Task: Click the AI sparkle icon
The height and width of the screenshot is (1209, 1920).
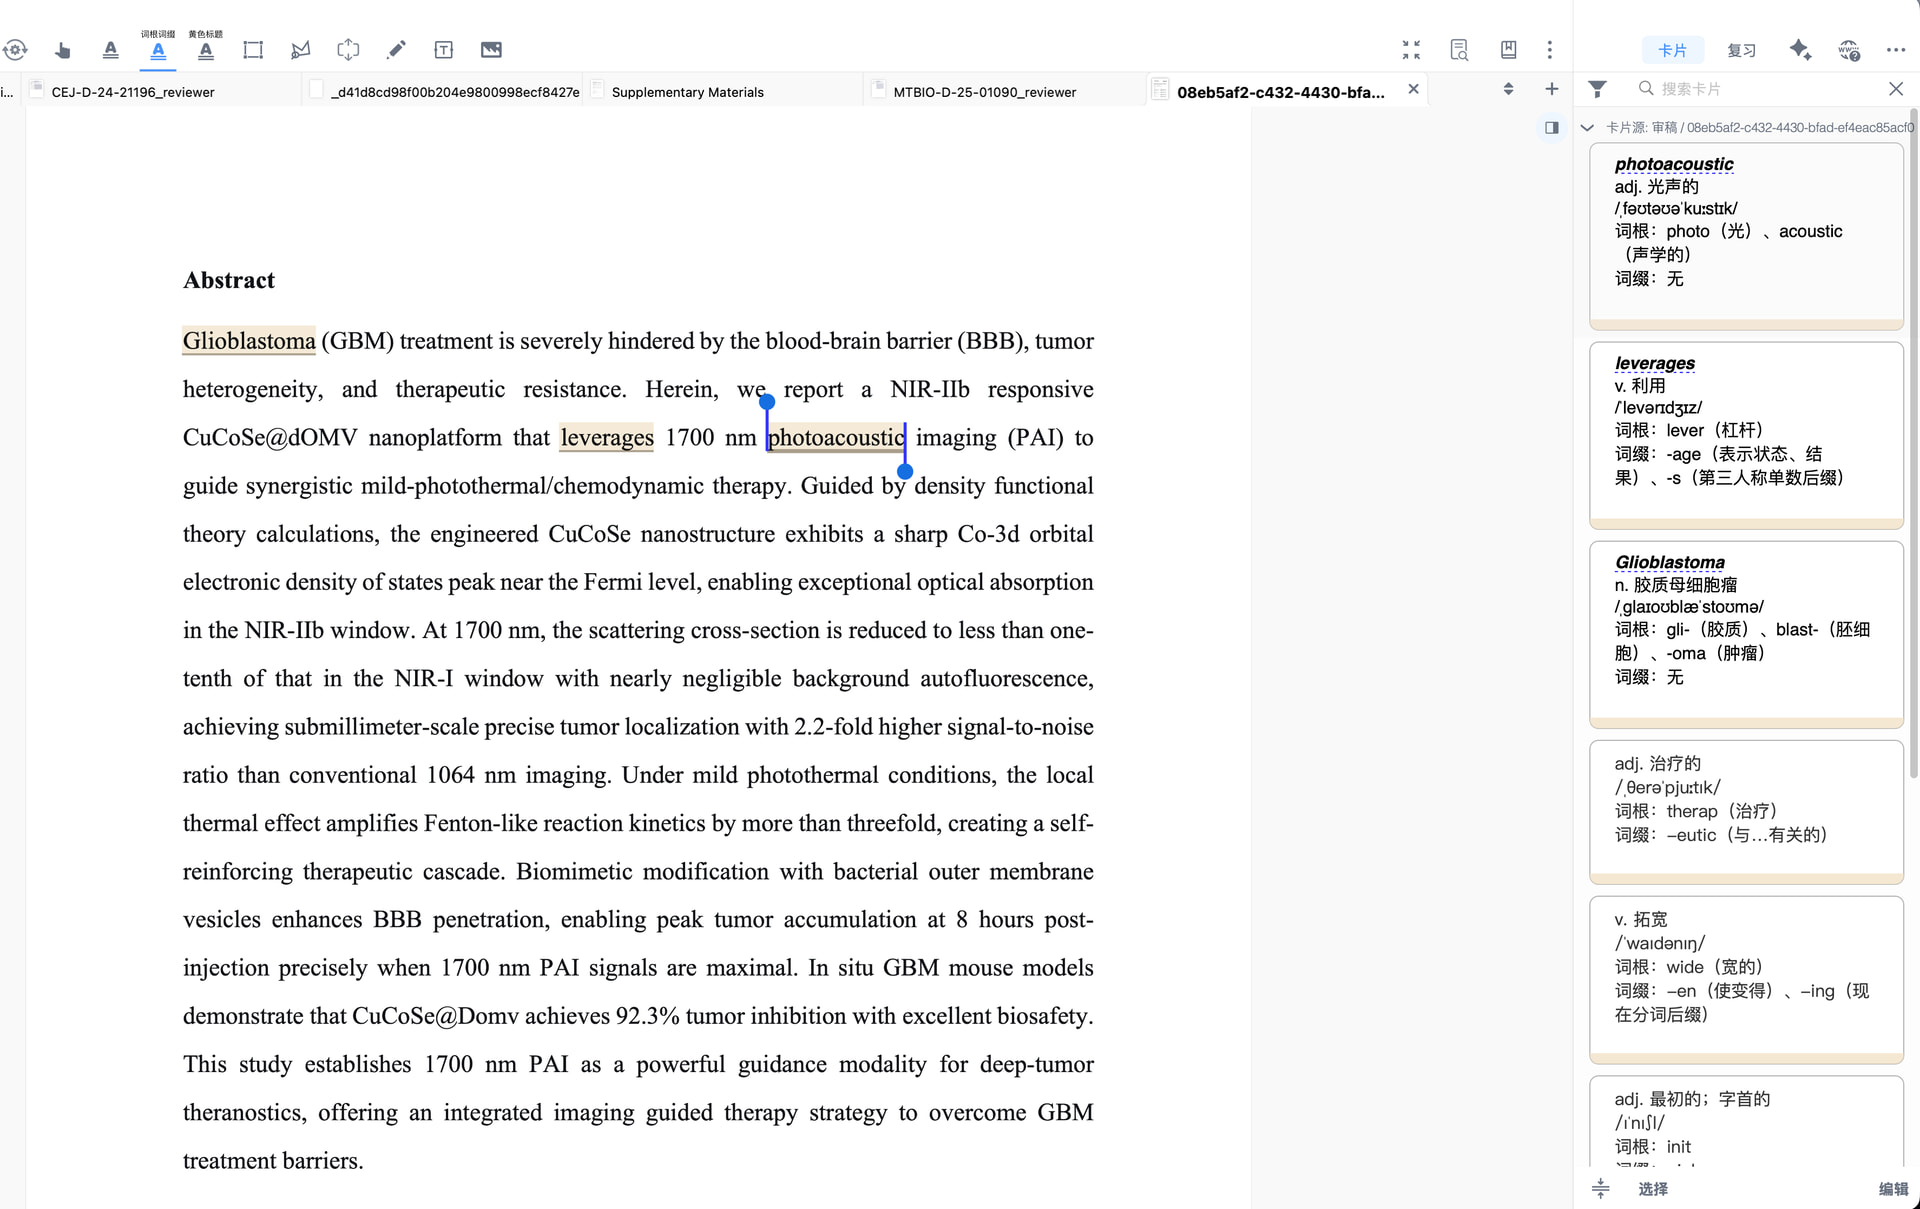Action: tap(1800, 50)
